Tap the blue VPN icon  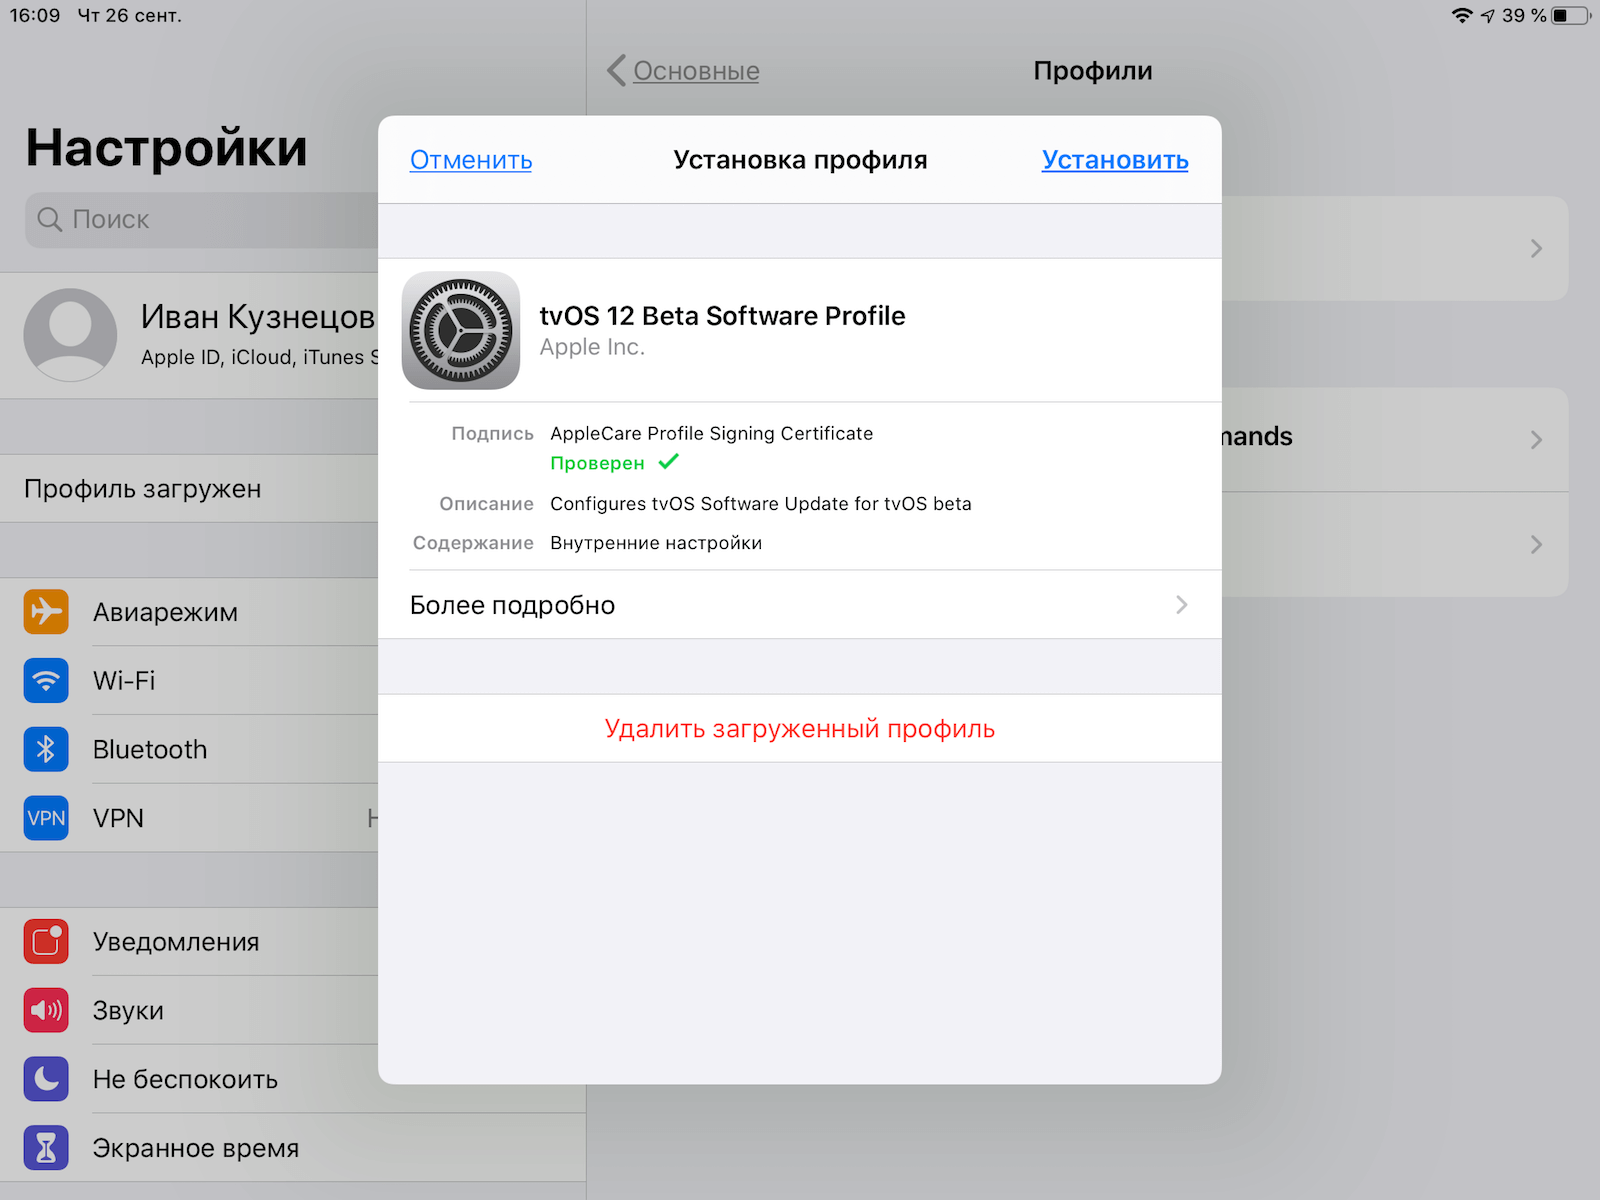pyautogui.click(x=46, y=818)
